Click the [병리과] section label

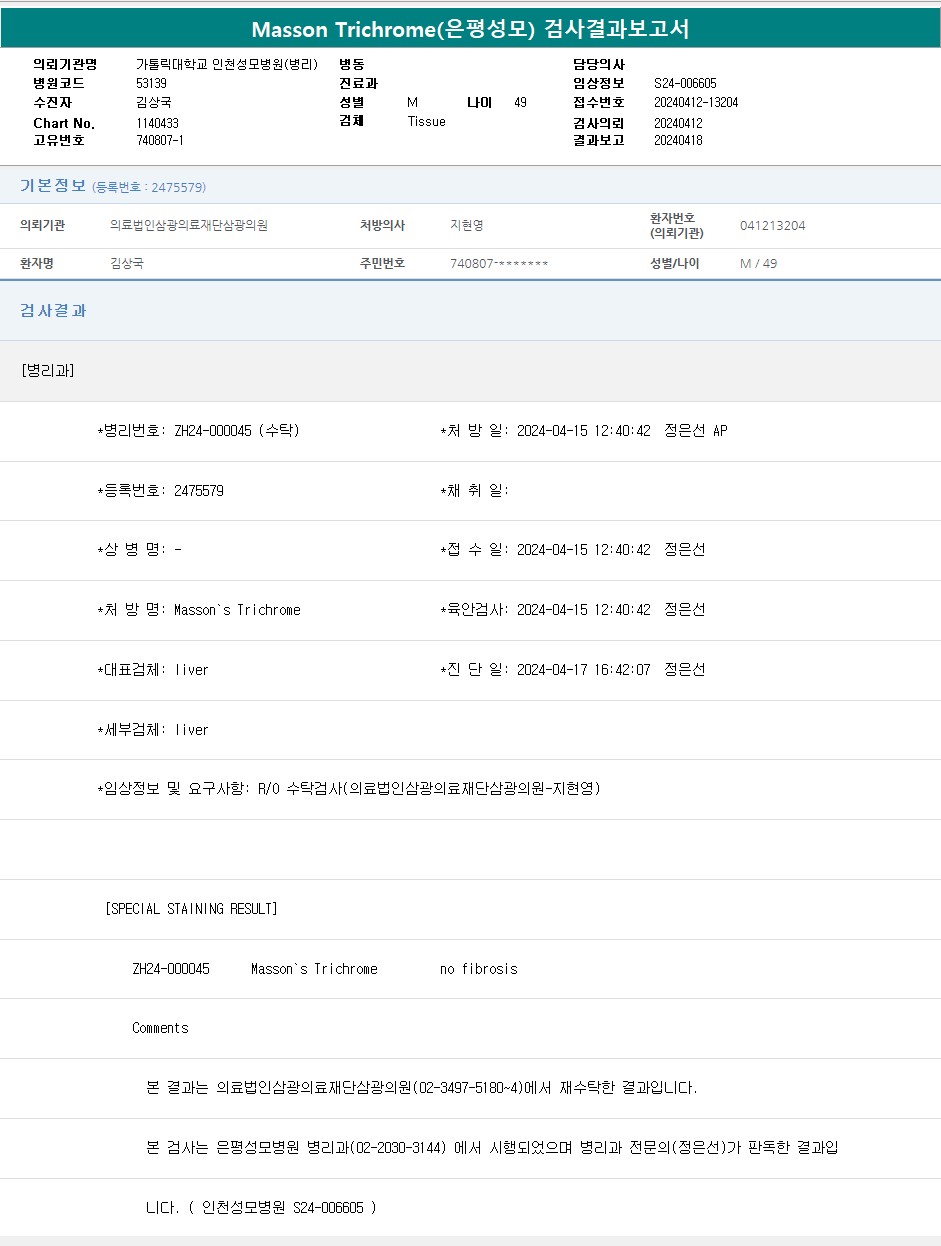click(47, 371)
